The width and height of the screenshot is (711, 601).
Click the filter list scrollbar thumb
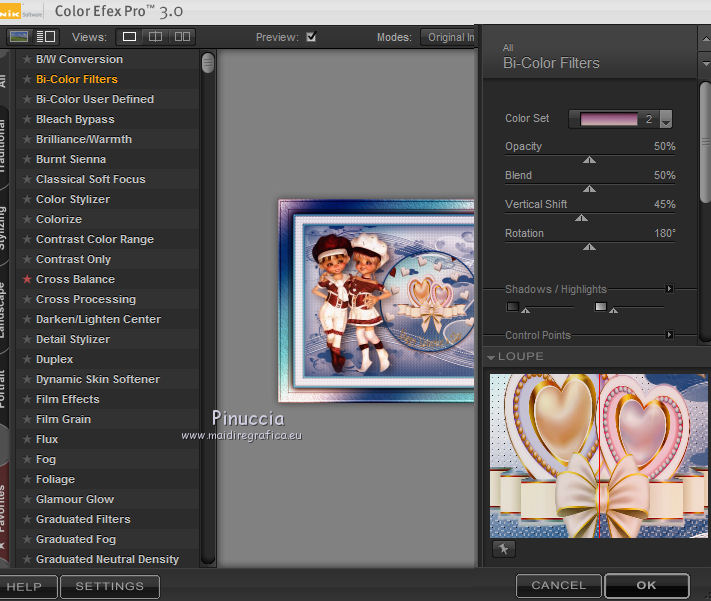click(x=208, y=63)
